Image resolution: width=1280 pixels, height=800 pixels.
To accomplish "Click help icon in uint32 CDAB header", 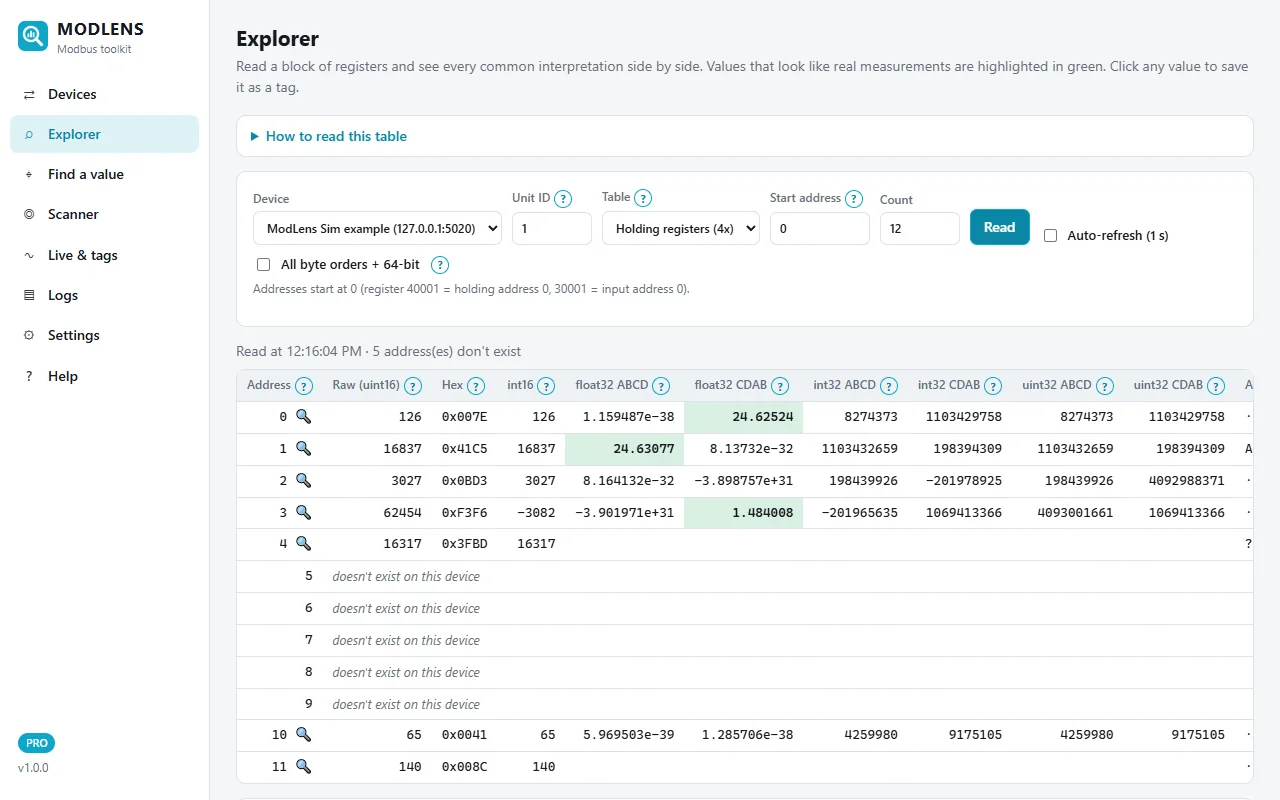I will [x=1216, y=385].
